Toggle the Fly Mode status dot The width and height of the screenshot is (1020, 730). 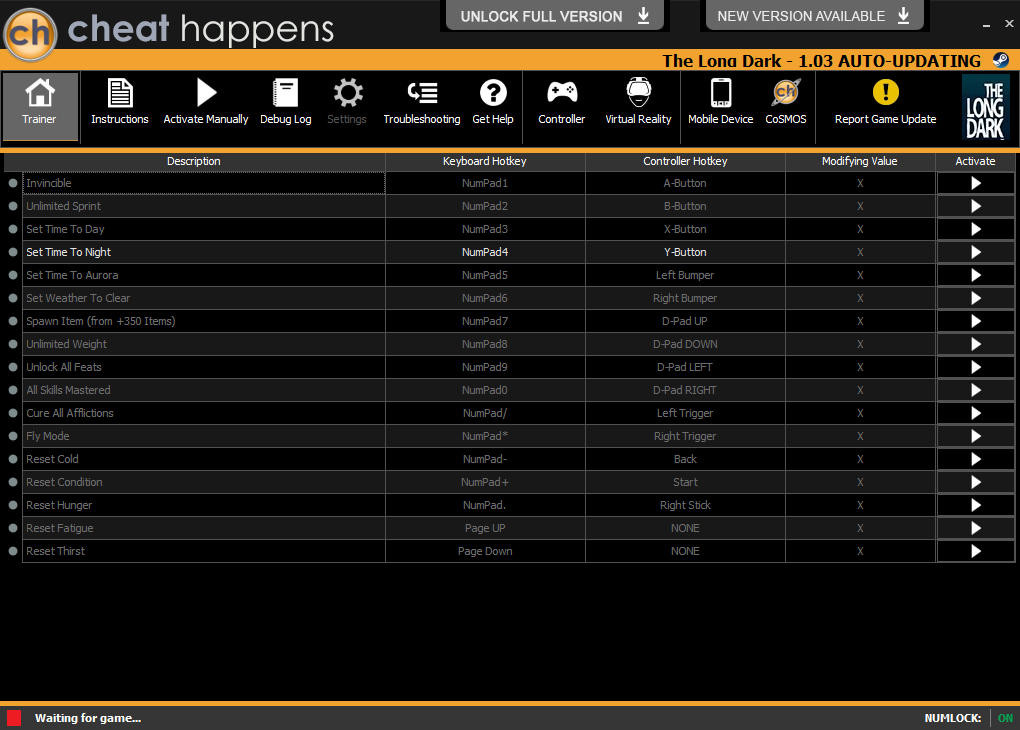point(12,436)
